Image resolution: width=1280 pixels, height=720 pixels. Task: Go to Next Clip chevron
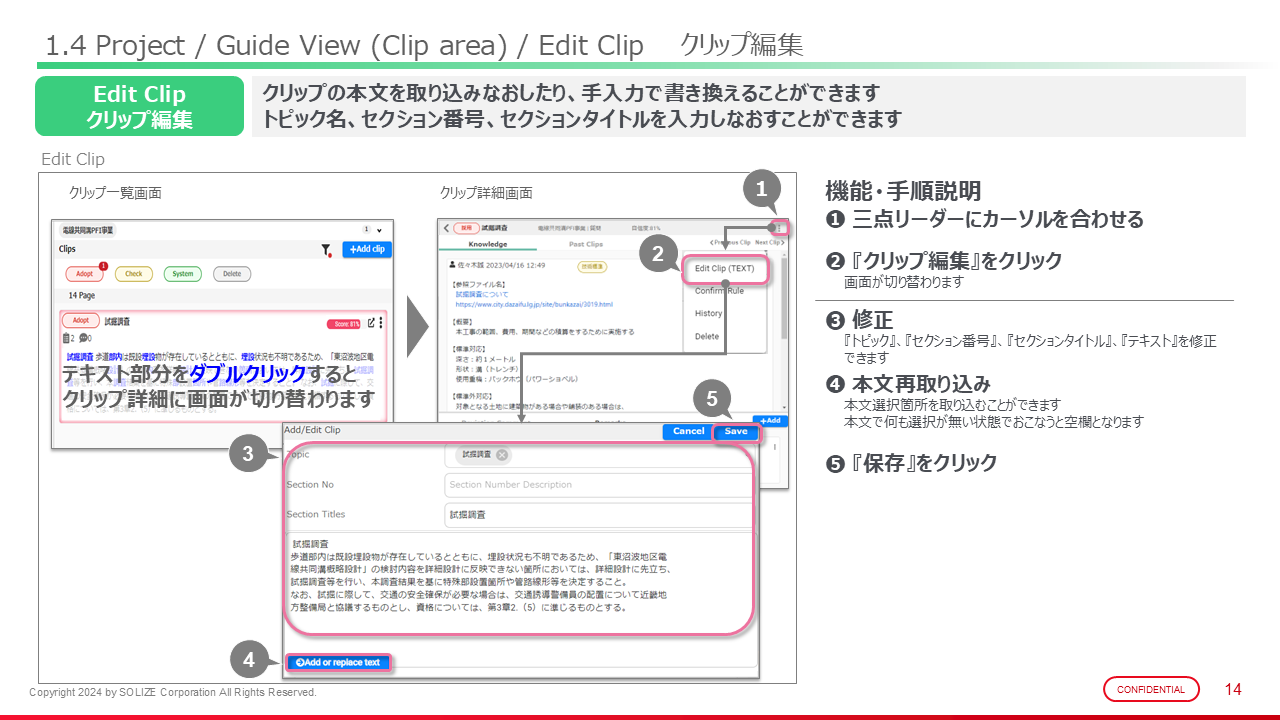(768, 243)
